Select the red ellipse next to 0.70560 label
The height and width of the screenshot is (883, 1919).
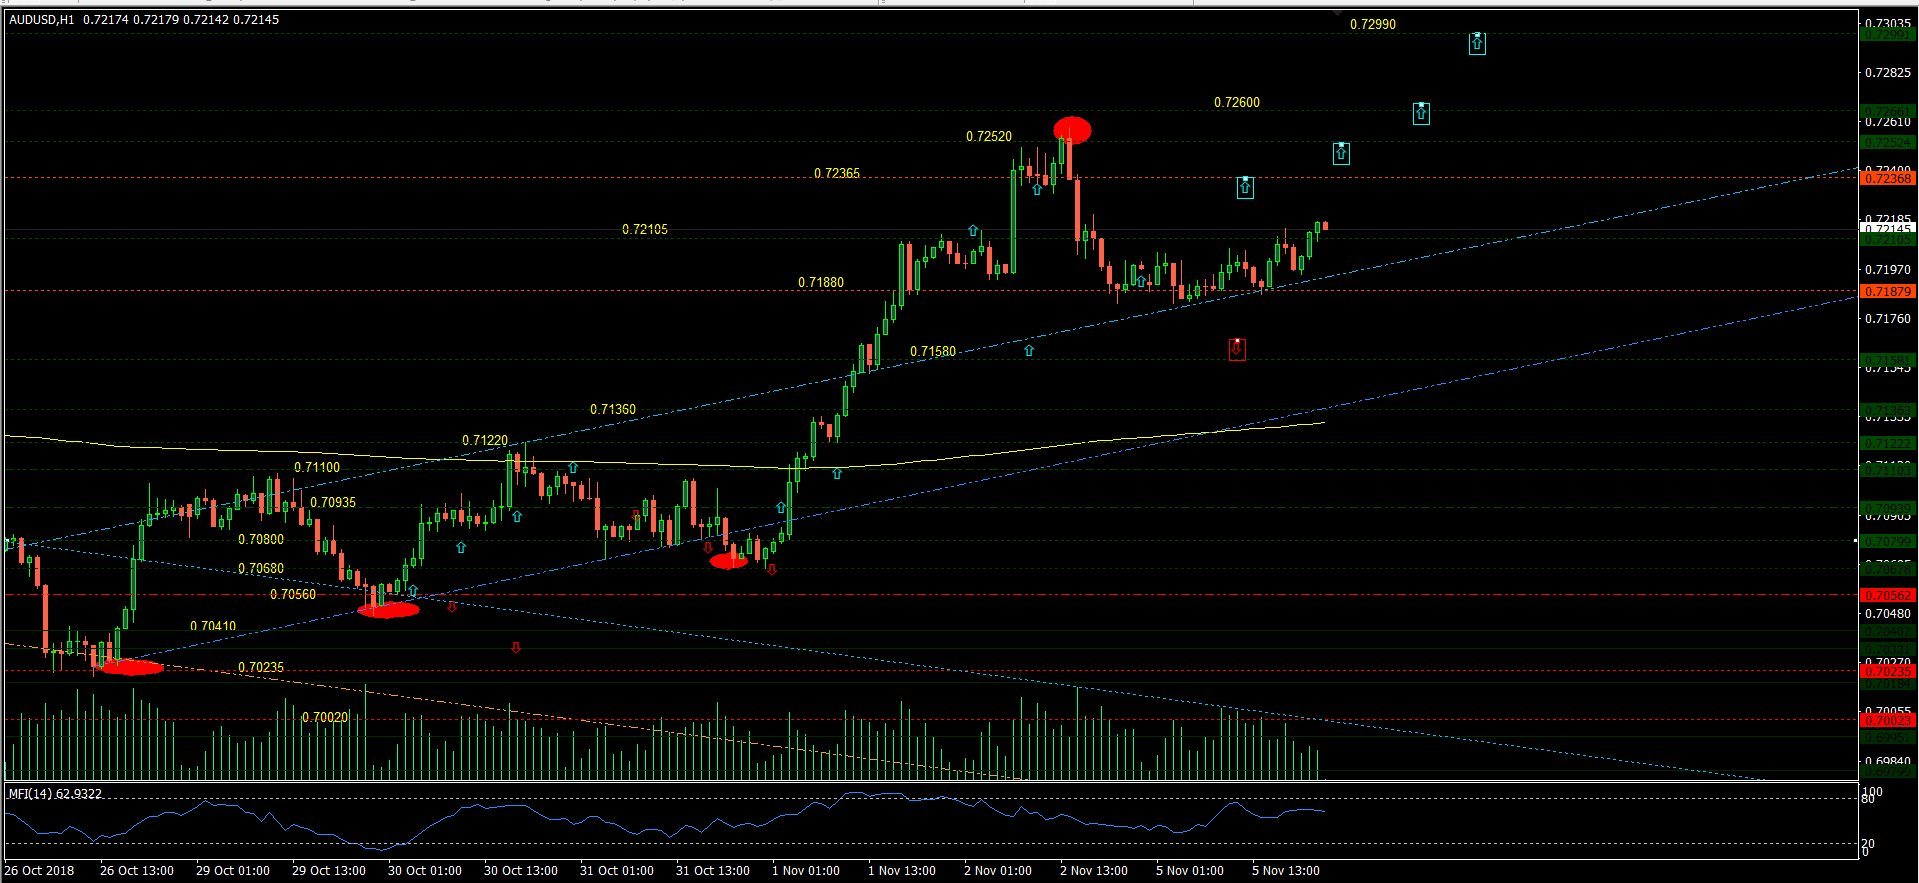tap(388, 610)
